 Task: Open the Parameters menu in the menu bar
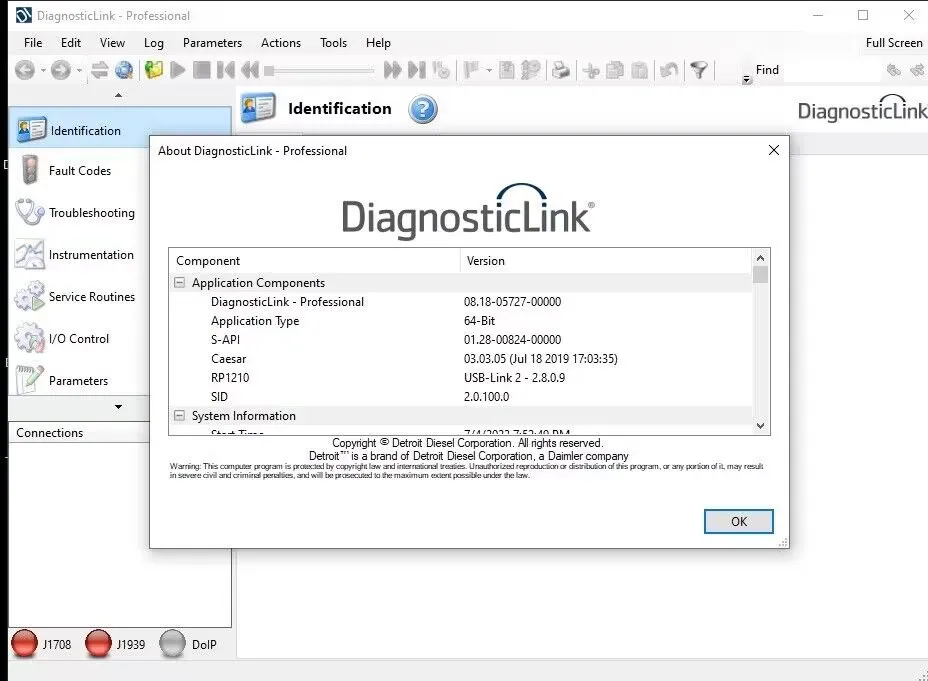[x=212, y=43]
